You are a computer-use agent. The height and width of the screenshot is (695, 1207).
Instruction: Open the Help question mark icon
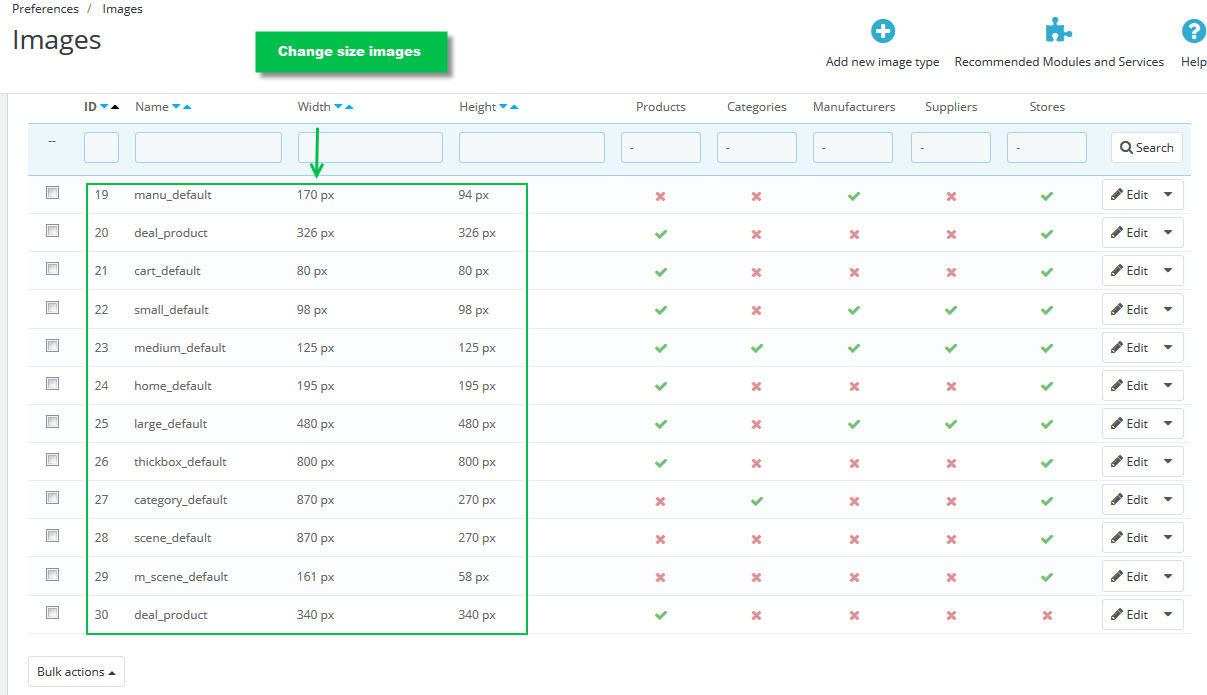click(1193, 31)
